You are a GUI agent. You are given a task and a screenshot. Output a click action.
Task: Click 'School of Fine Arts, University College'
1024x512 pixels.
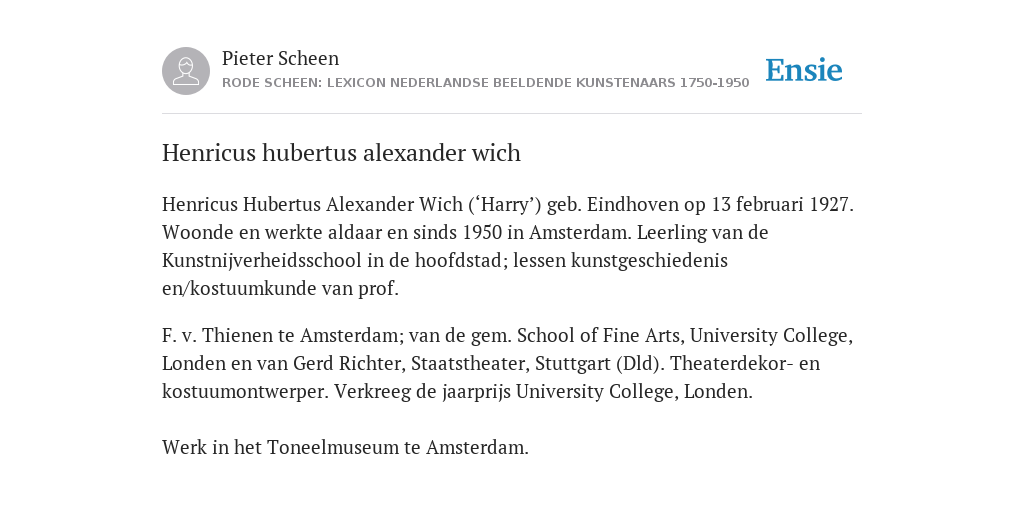682,336
